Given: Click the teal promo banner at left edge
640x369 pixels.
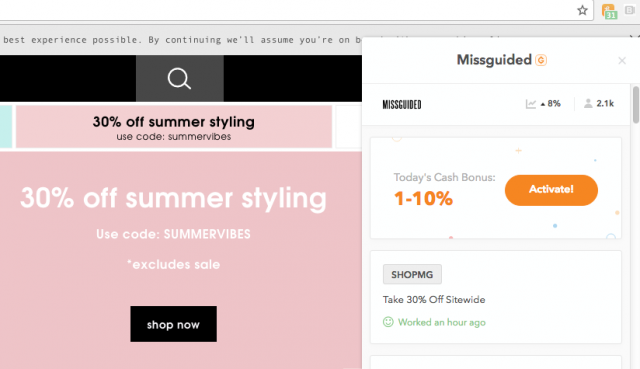Looking at the screenshot, I should [6, 127].
